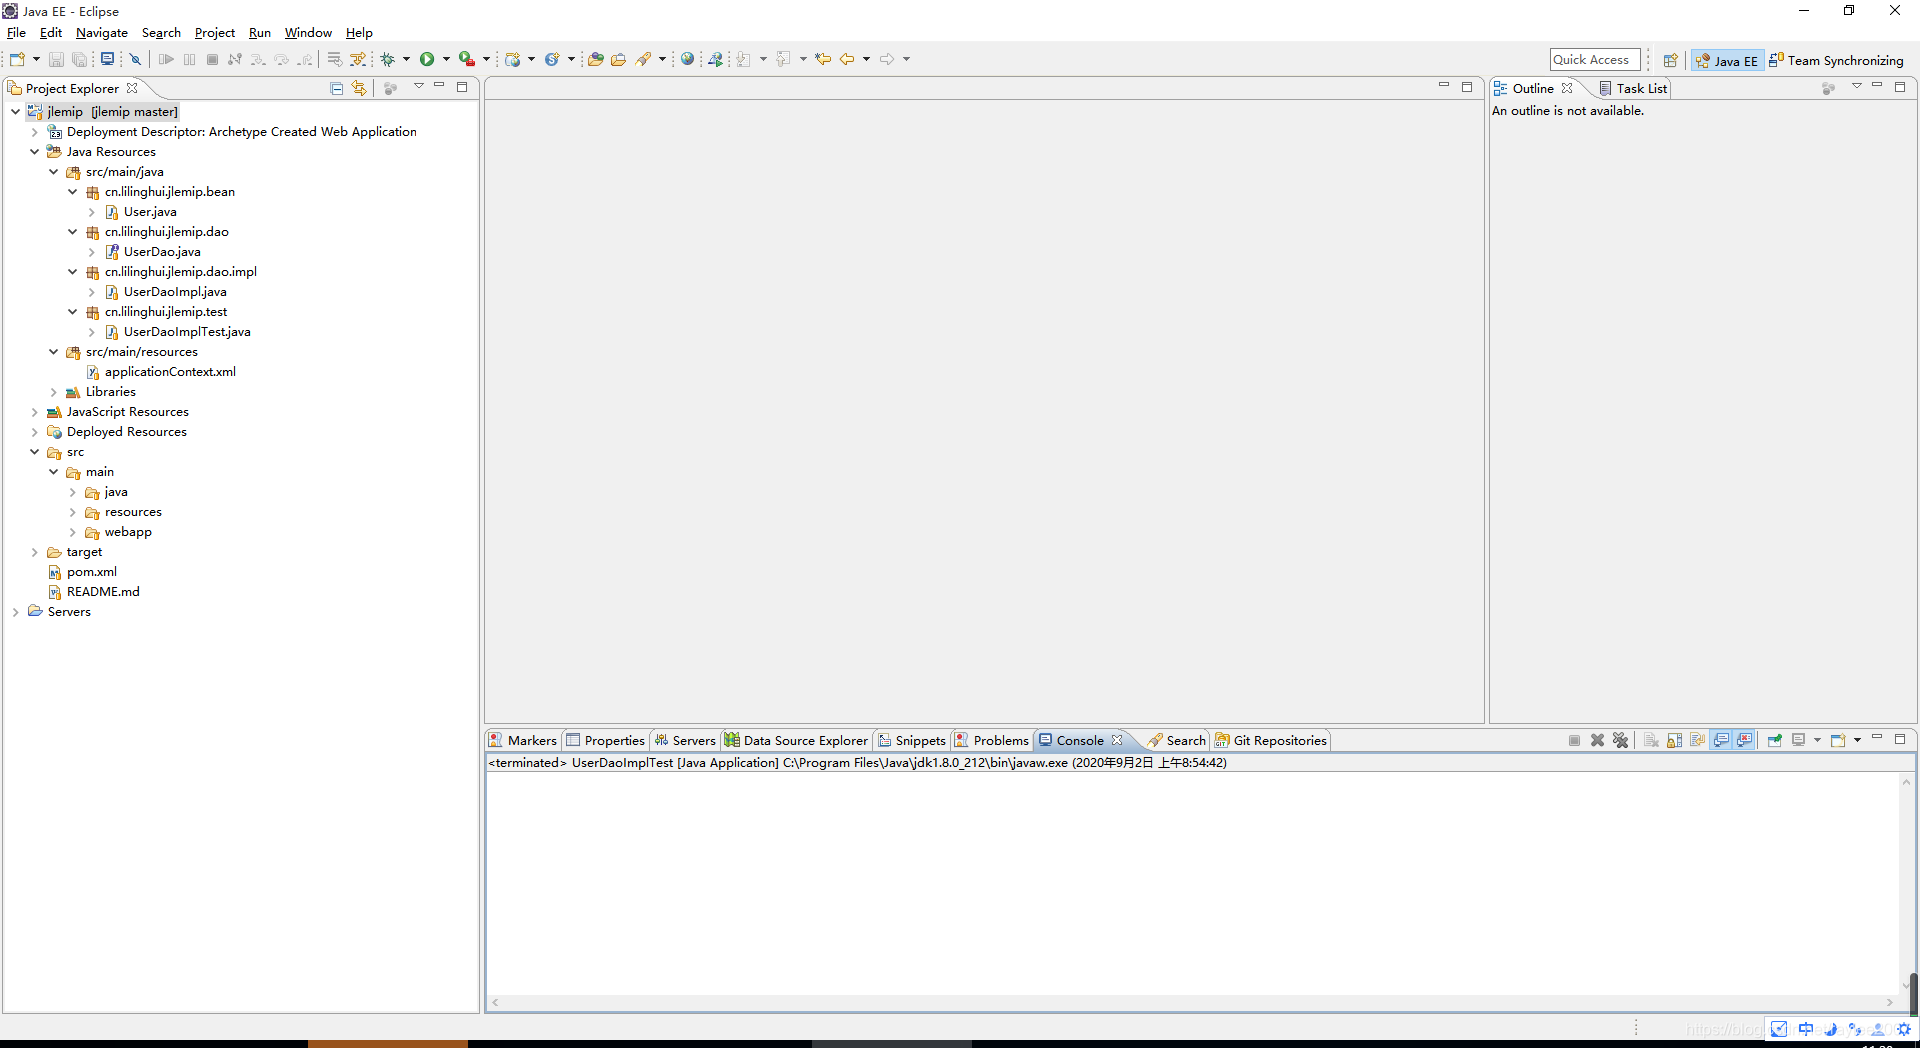This screenshot has width=1920, height=1048.
Task: Run the application with green Run button
Action: tap(427, 59)
